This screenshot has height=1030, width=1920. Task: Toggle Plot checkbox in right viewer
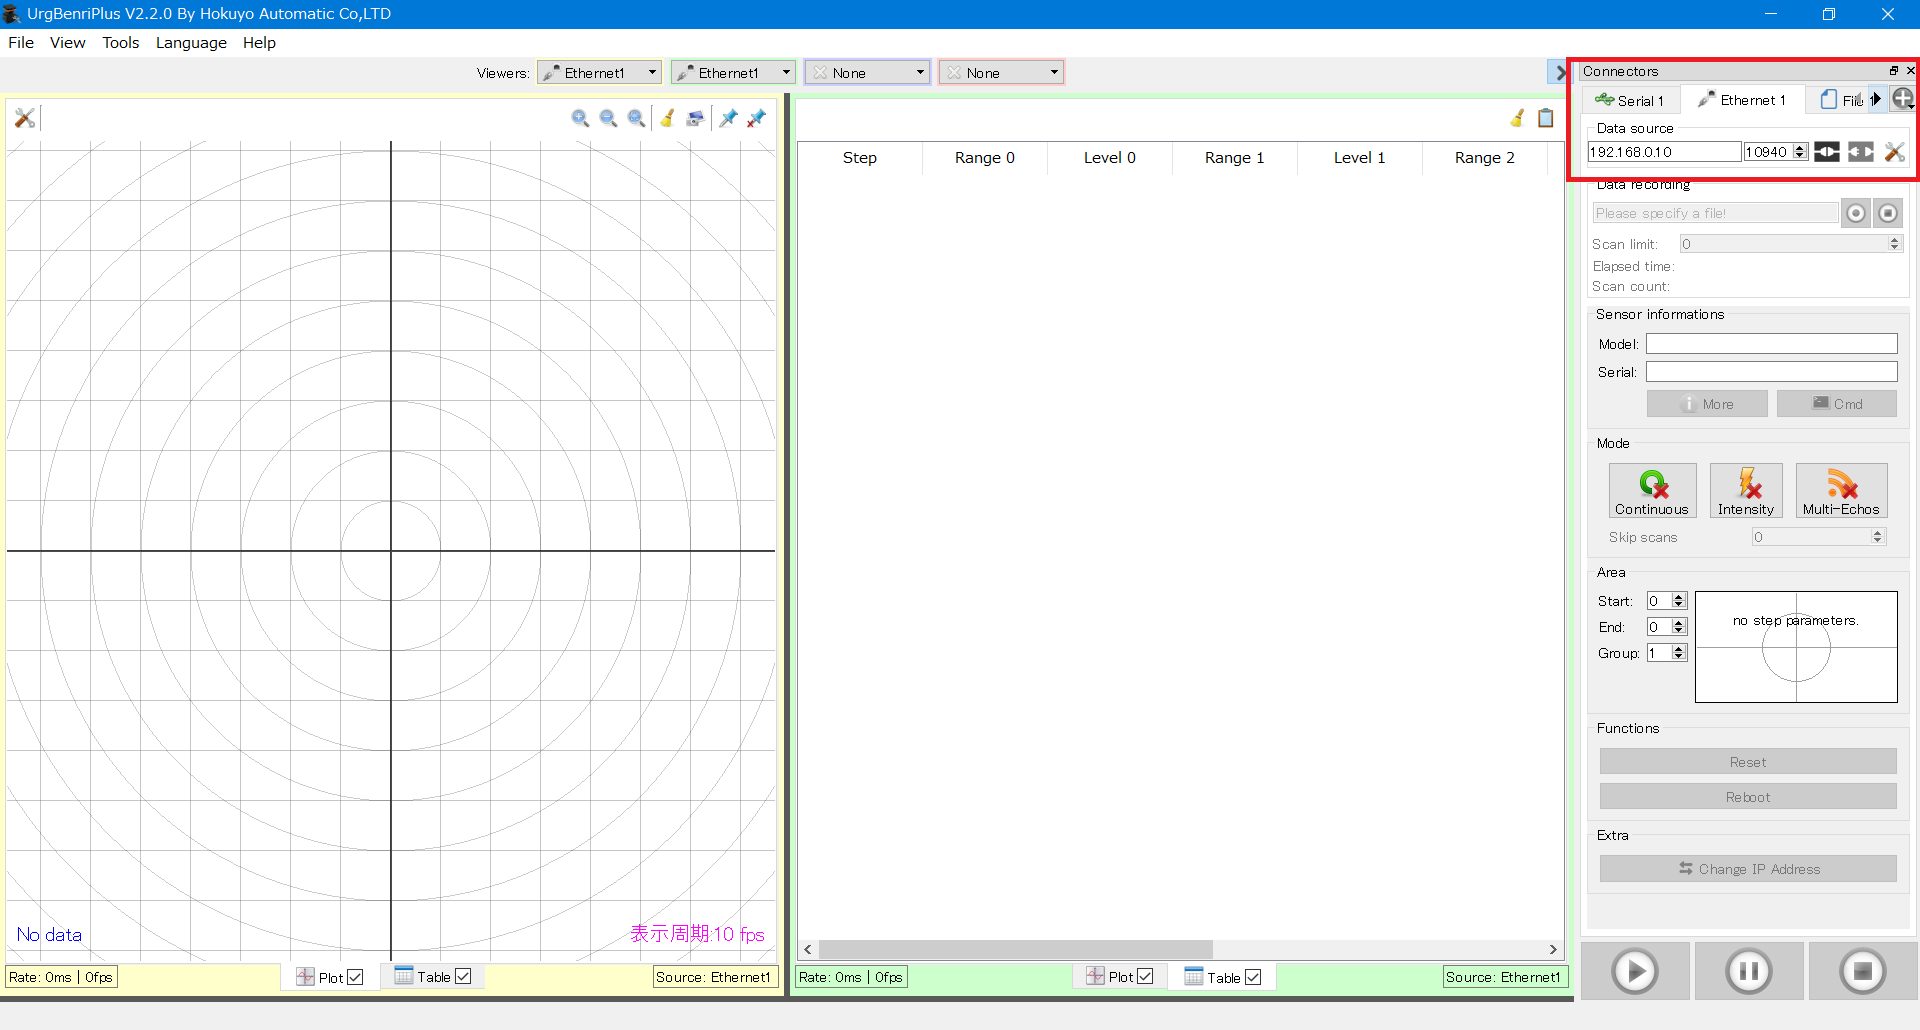pos(1145,977)
